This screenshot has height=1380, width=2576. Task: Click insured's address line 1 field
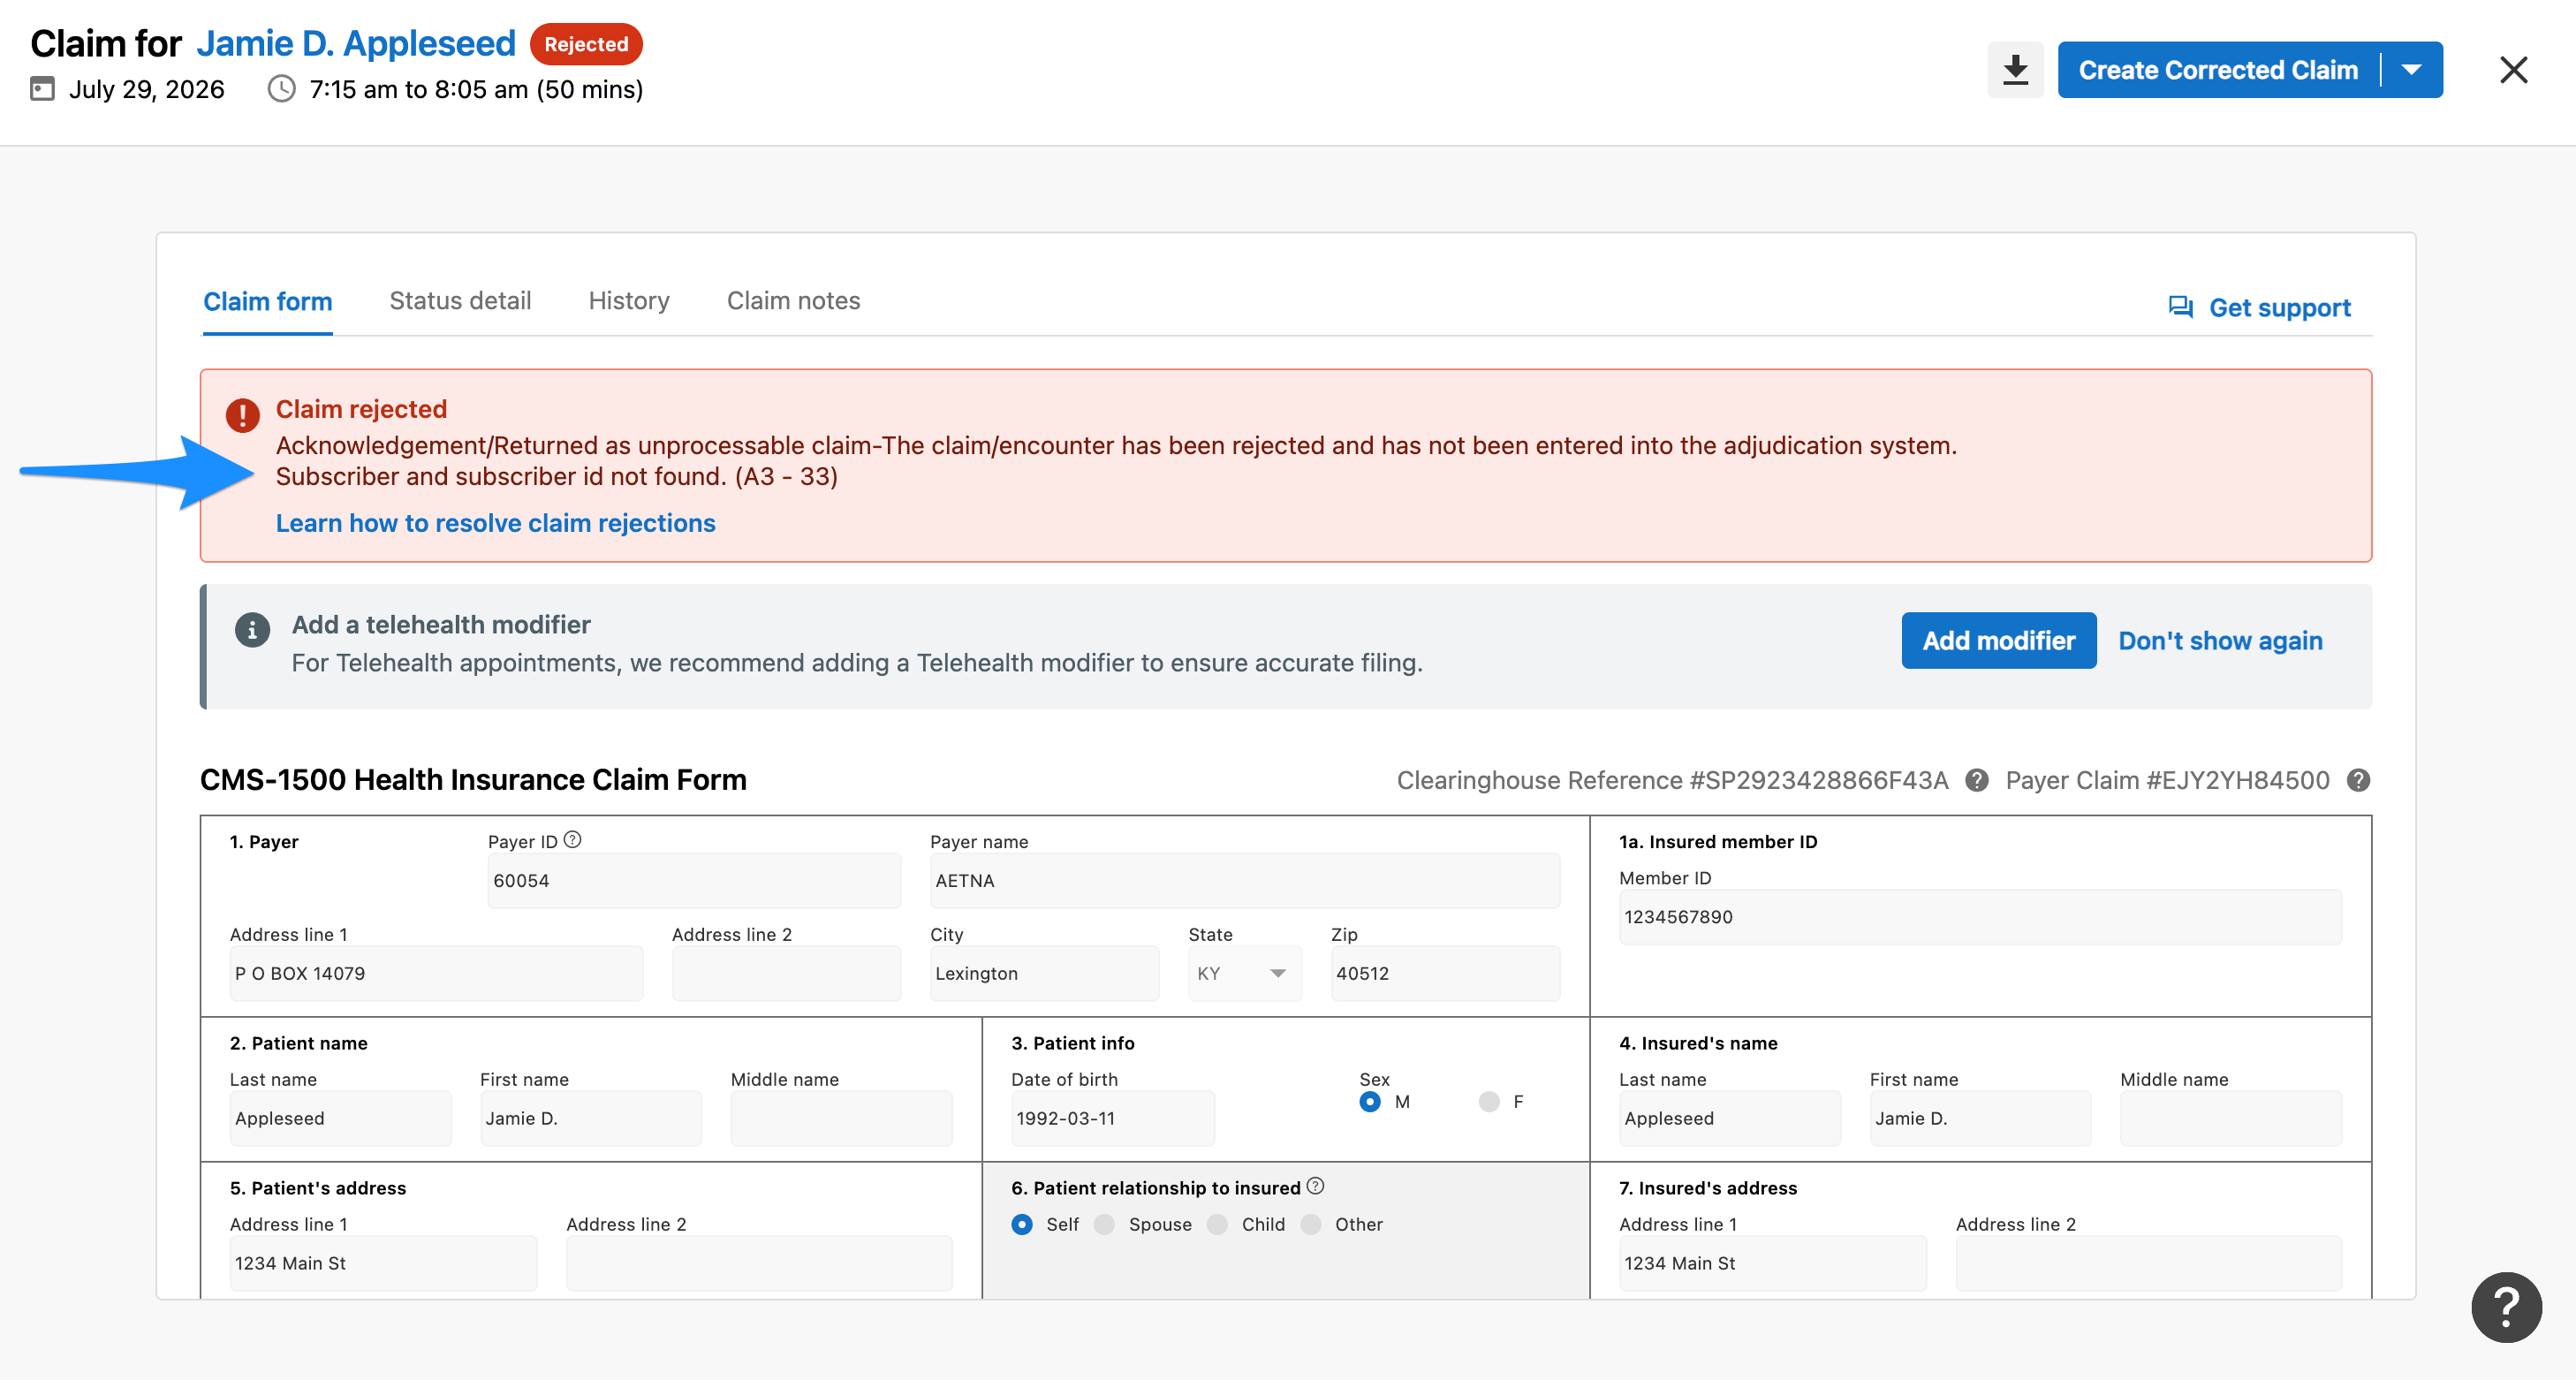click(x=1773, y=1263)
